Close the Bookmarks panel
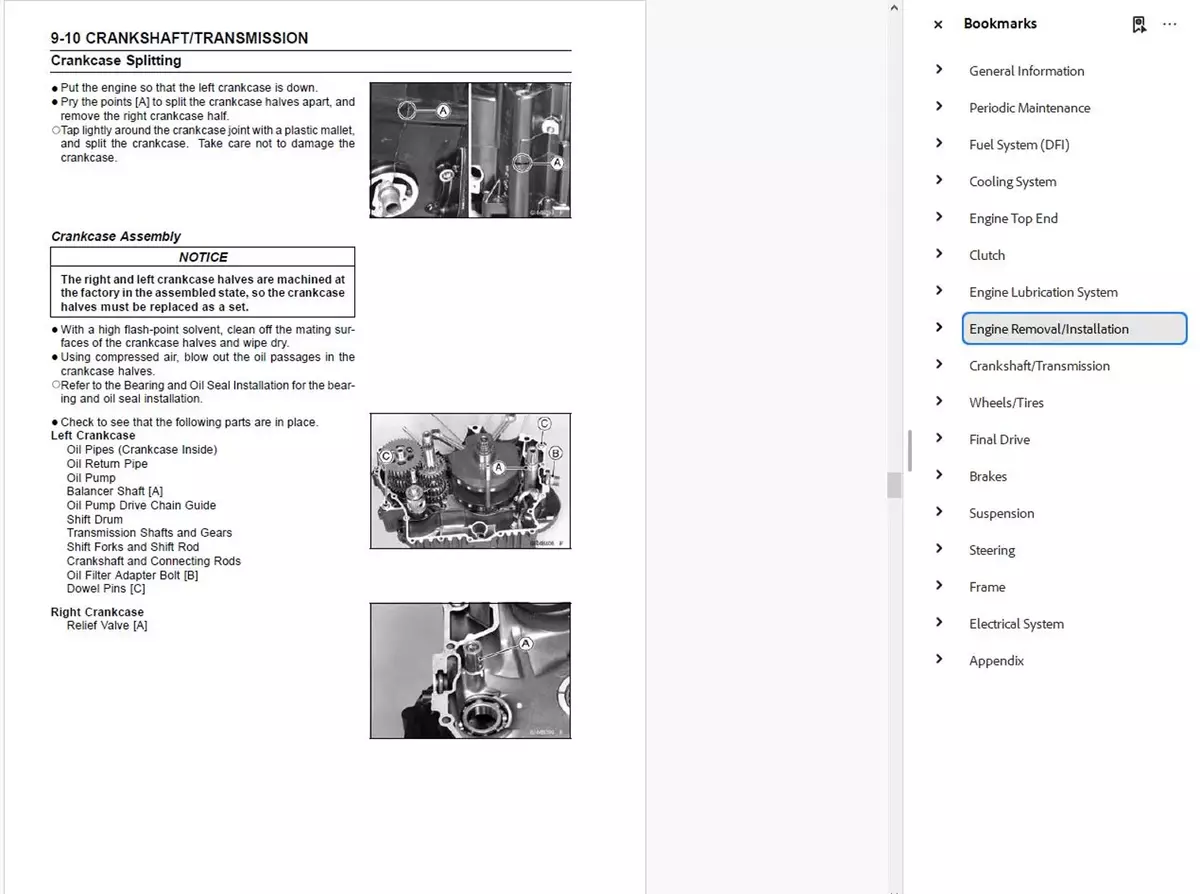Image resolution: width=1200 pixels, height=894 pixels. coord(937,25)
